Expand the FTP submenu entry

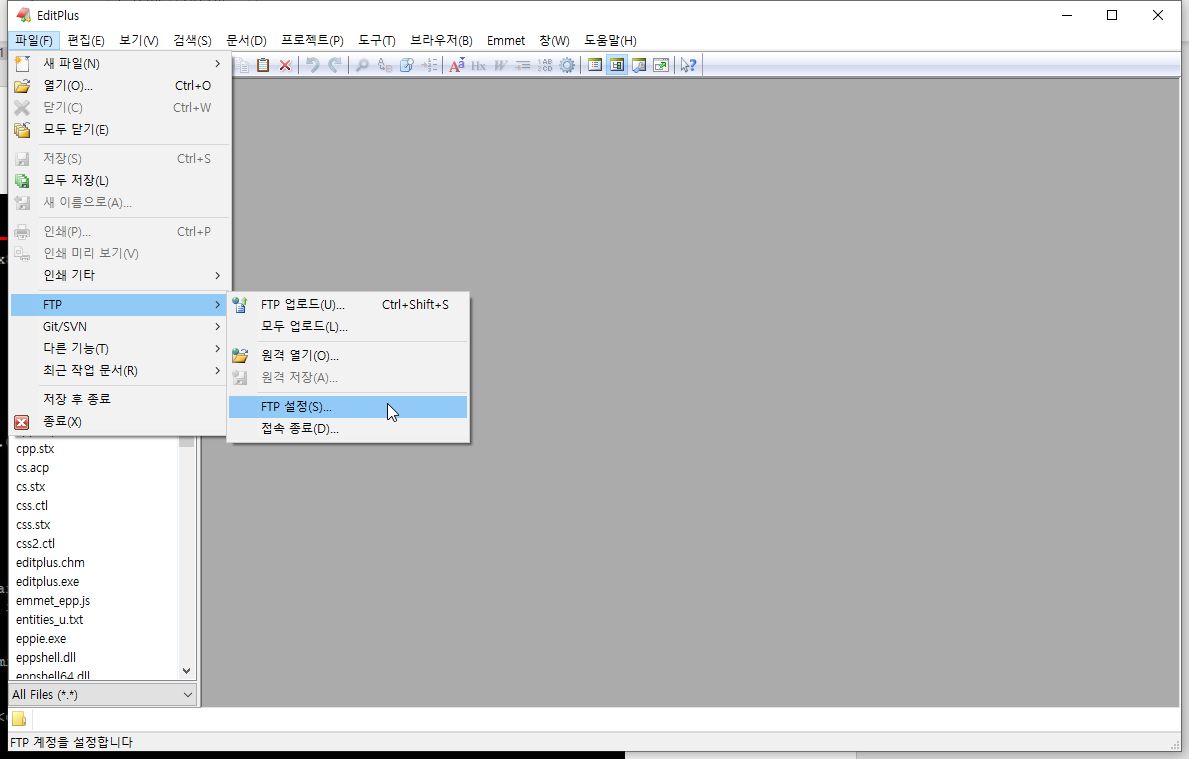coord(119,305)
